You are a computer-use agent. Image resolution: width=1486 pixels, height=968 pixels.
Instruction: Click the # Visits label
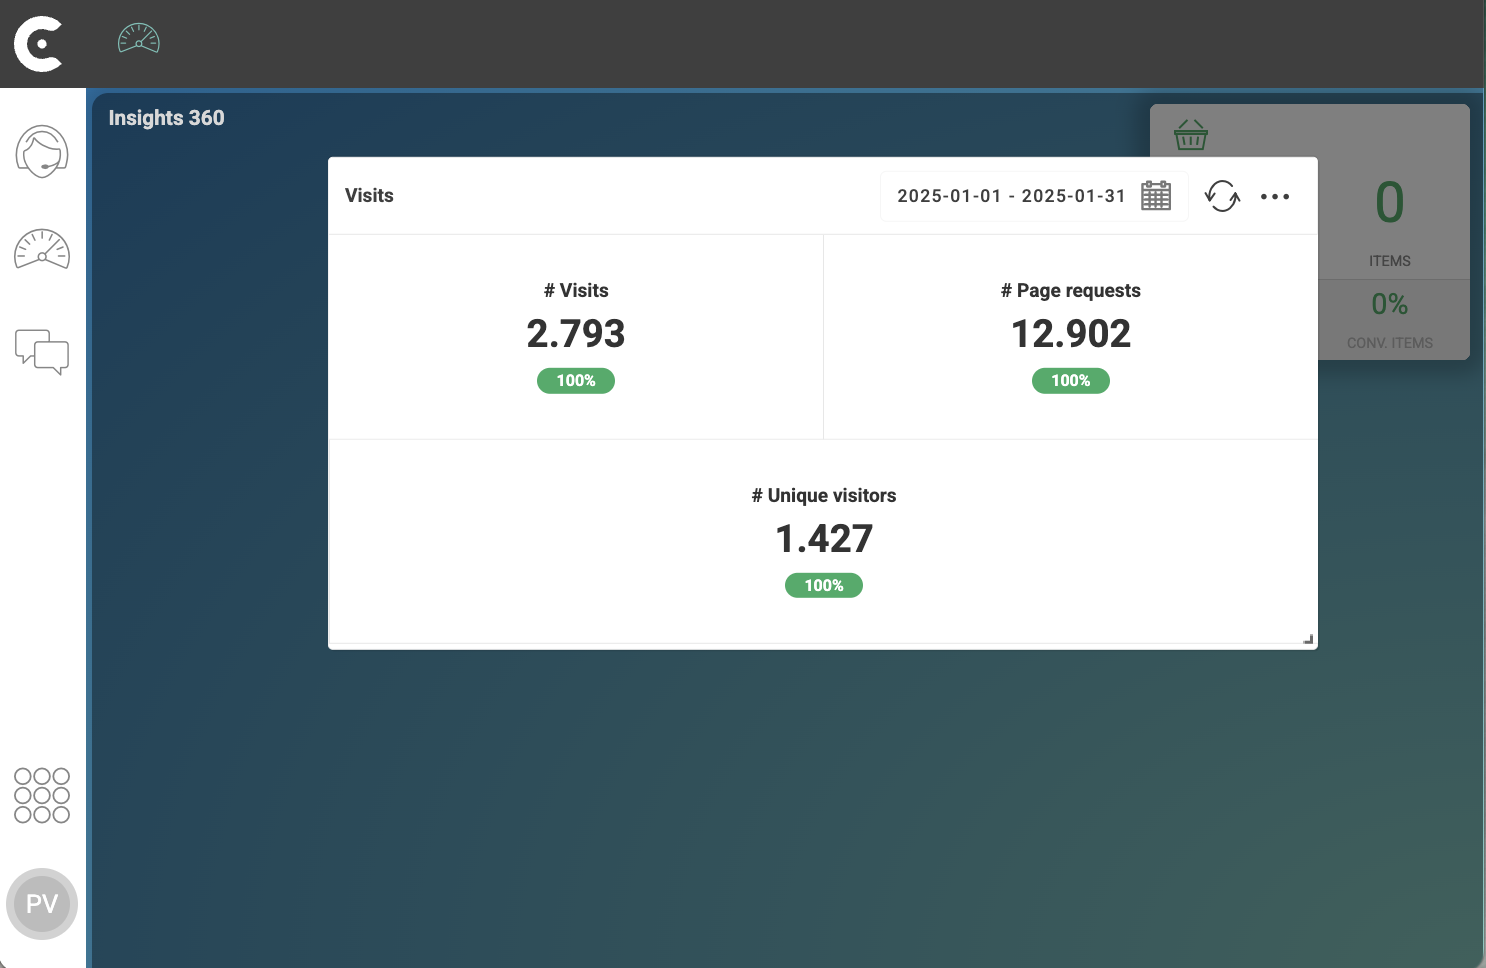(576, 291)
